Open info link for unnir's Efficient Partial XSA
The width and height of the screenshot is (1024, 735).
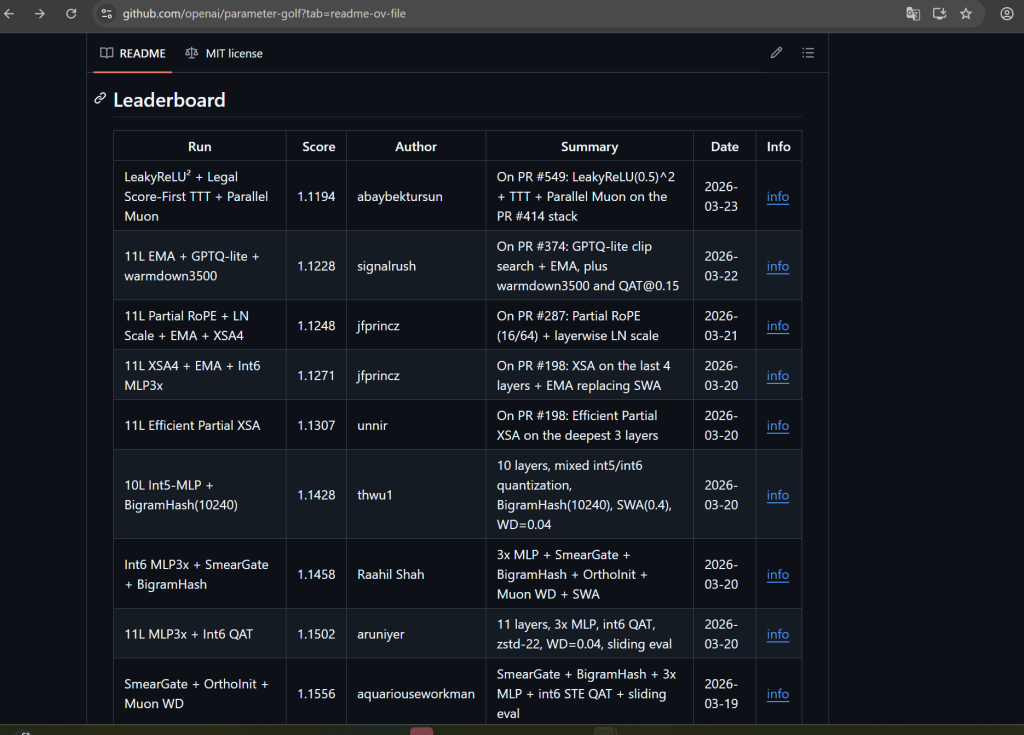[x=777, y=426]
